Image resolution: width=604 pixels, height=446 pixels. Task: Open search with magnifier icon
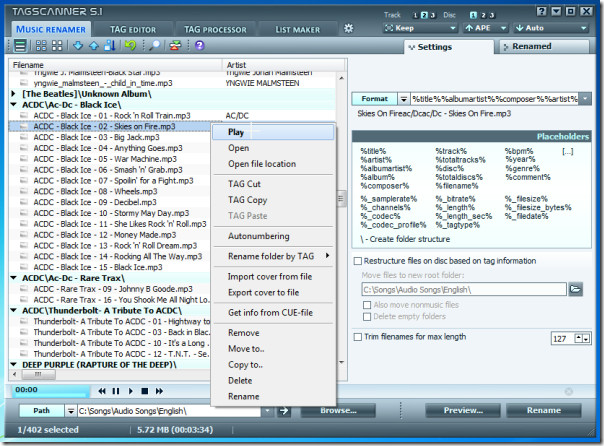pyautogui.click(x=154, y=45)
